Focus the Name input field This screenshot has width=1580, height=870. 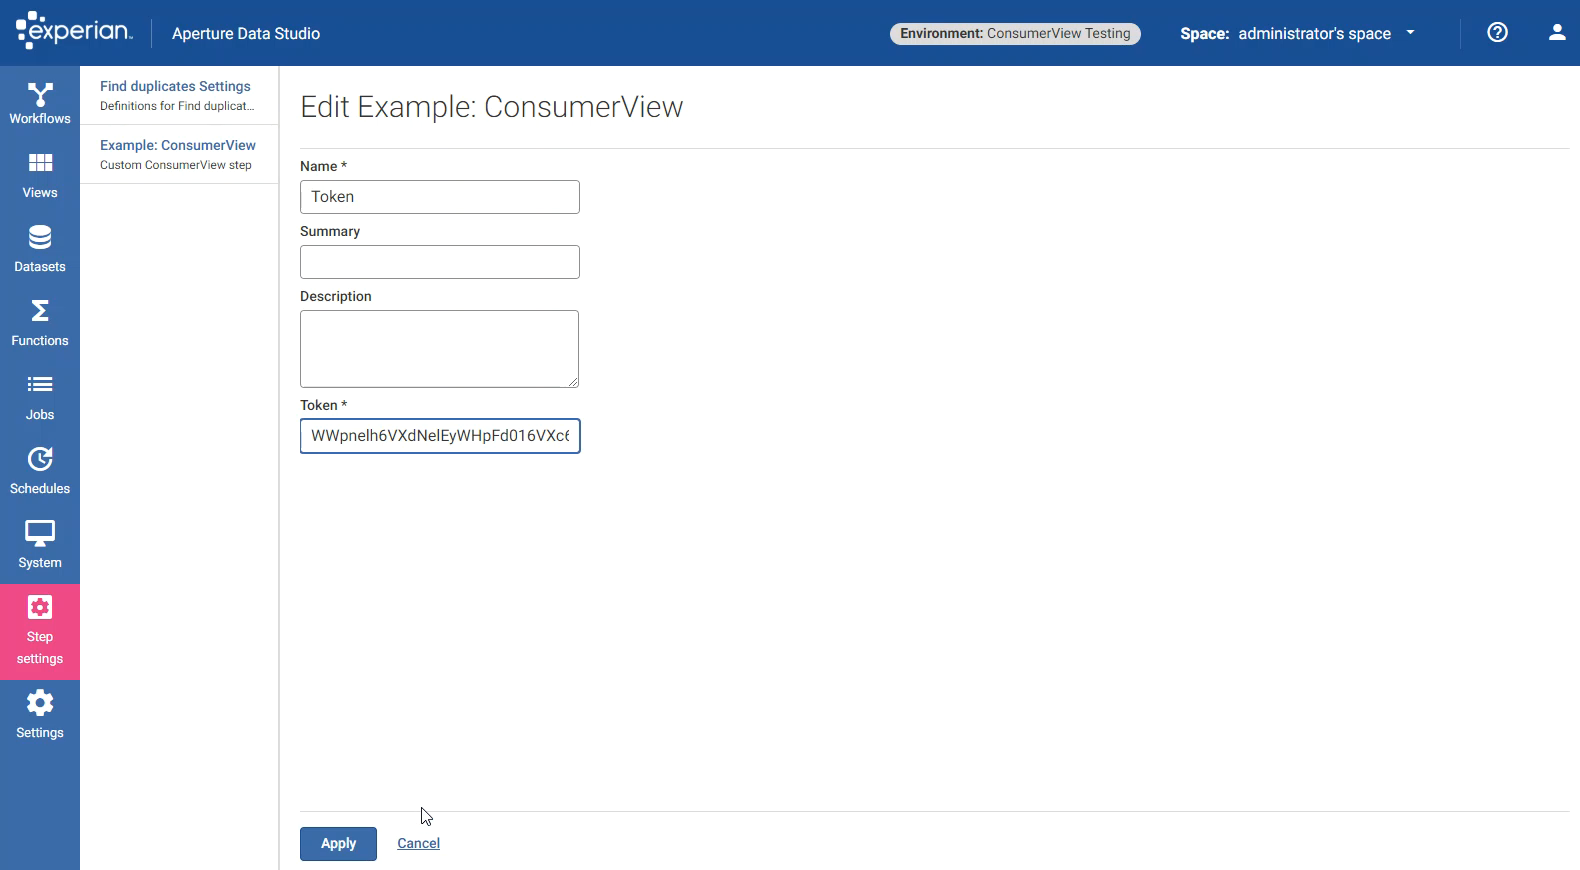click(440, 197)
